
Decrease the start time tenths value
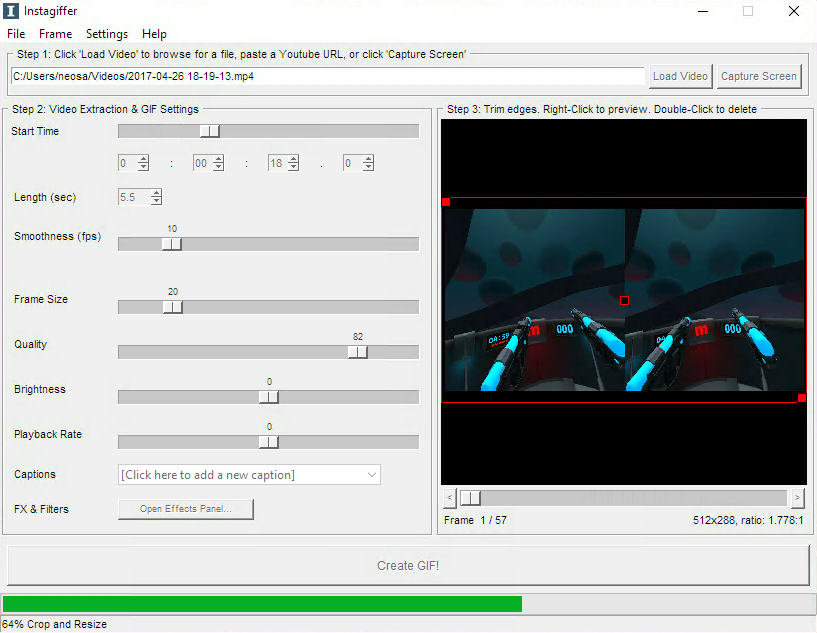pos(368,167)
